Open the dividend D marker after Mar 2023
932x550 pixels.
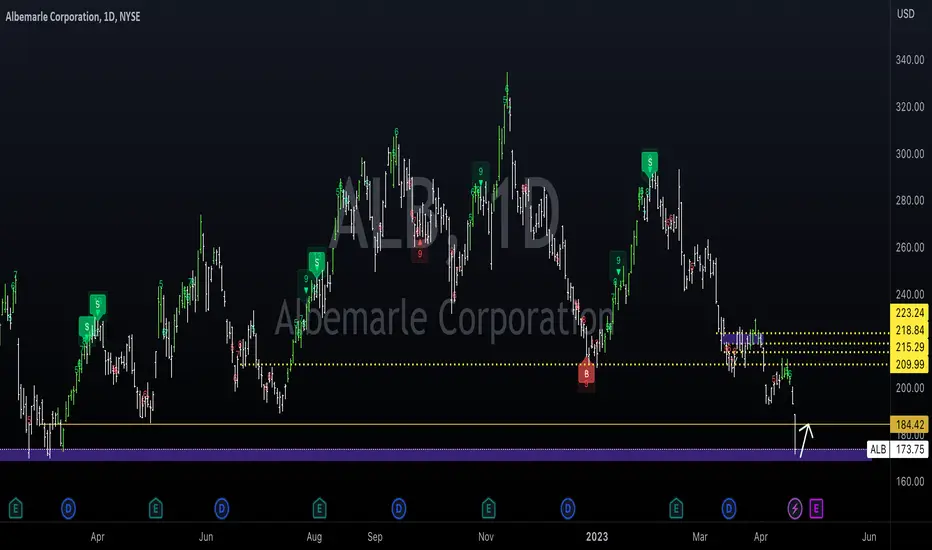point(729,508)
